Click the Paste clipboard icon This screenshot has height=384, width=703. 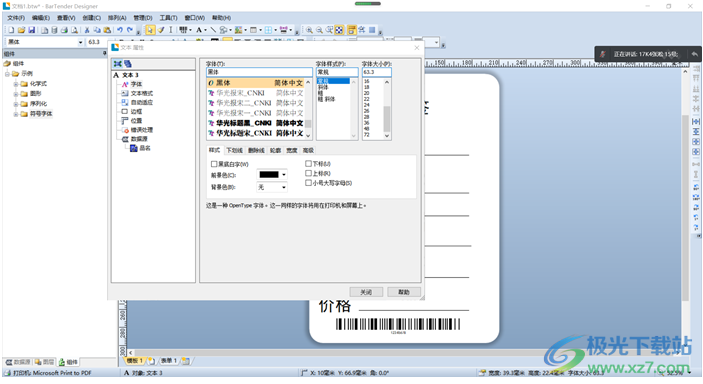pos(107,30)
